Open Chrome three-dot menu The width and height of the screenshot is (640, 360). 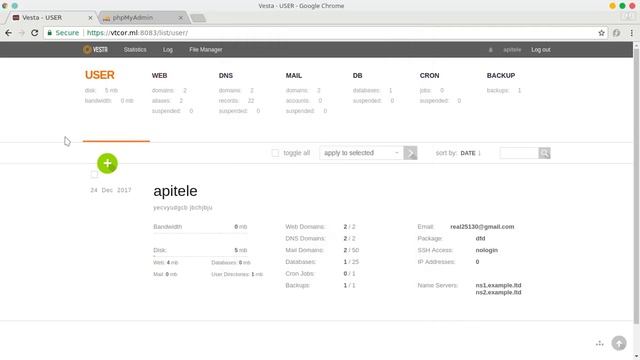click(631, 33)
